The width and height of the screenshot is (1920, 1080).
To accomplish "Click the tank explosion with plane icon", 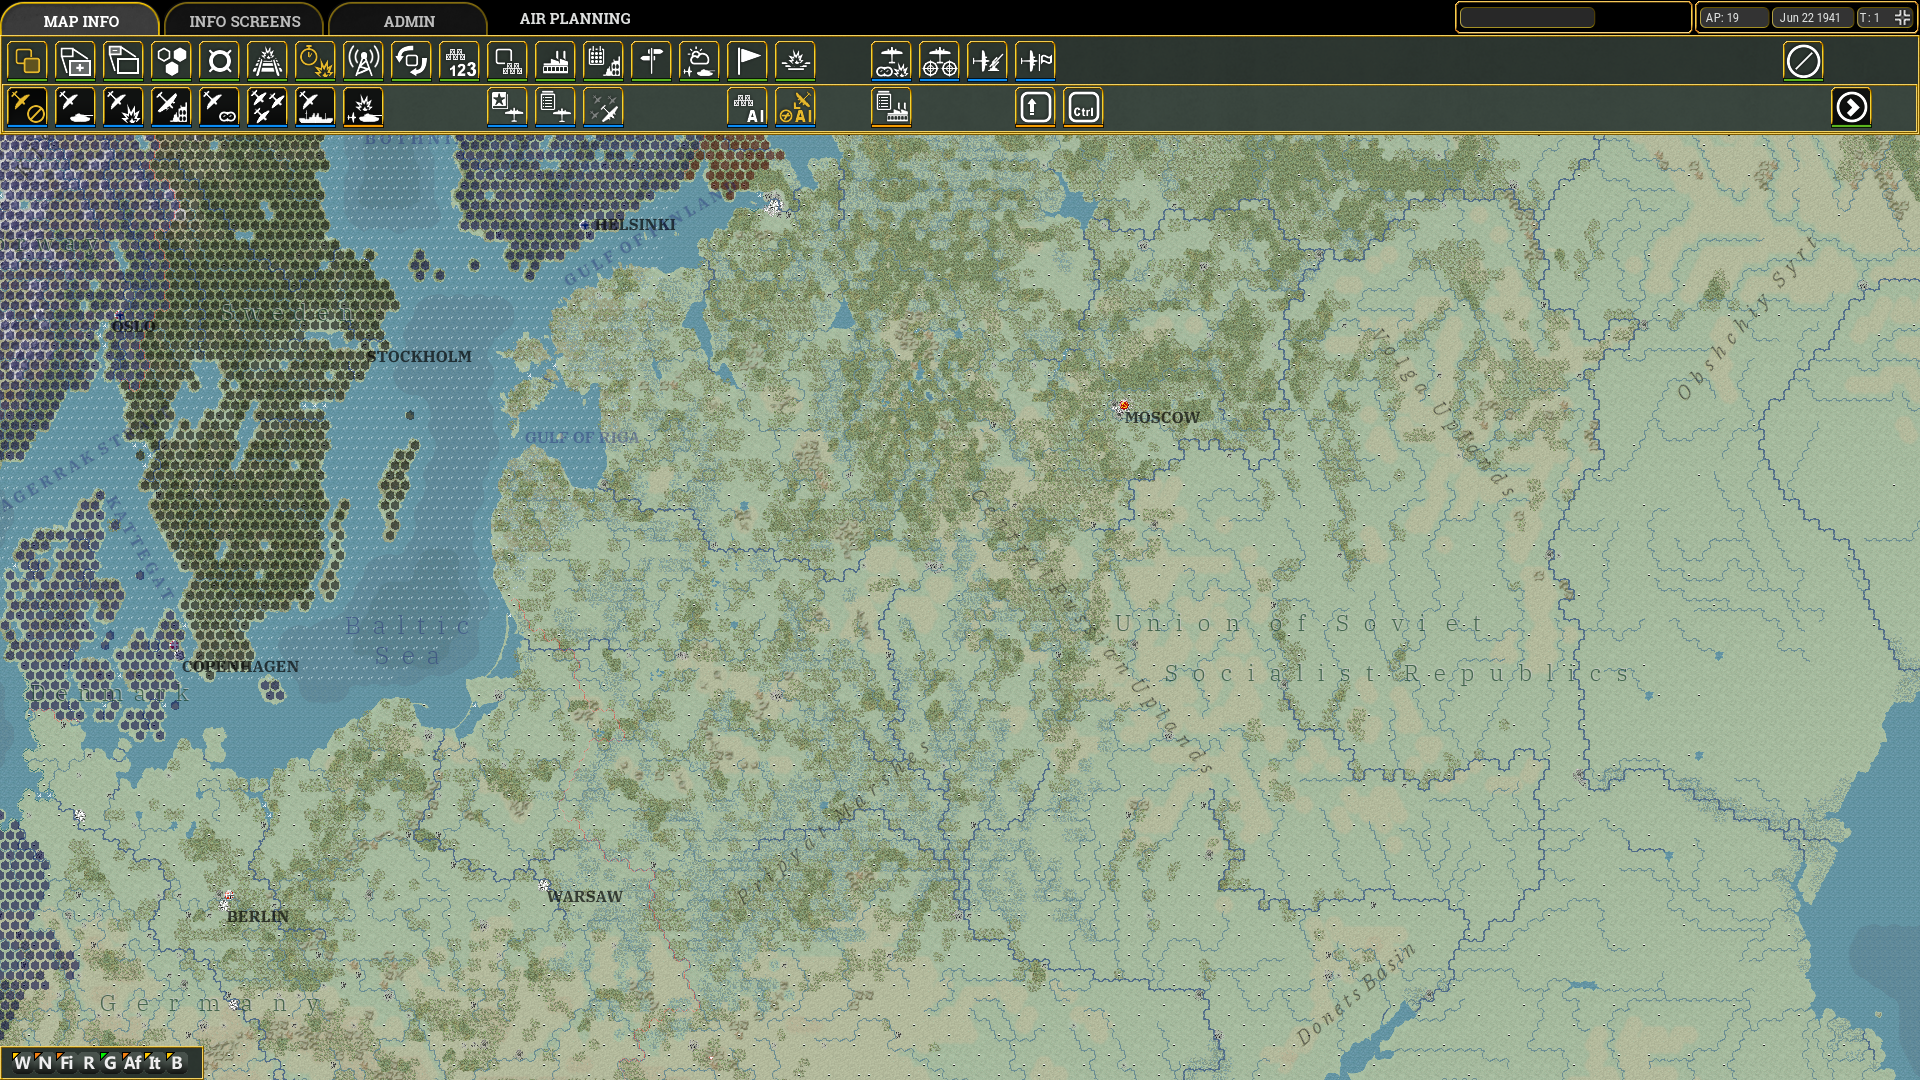I will tap(363, 107).
